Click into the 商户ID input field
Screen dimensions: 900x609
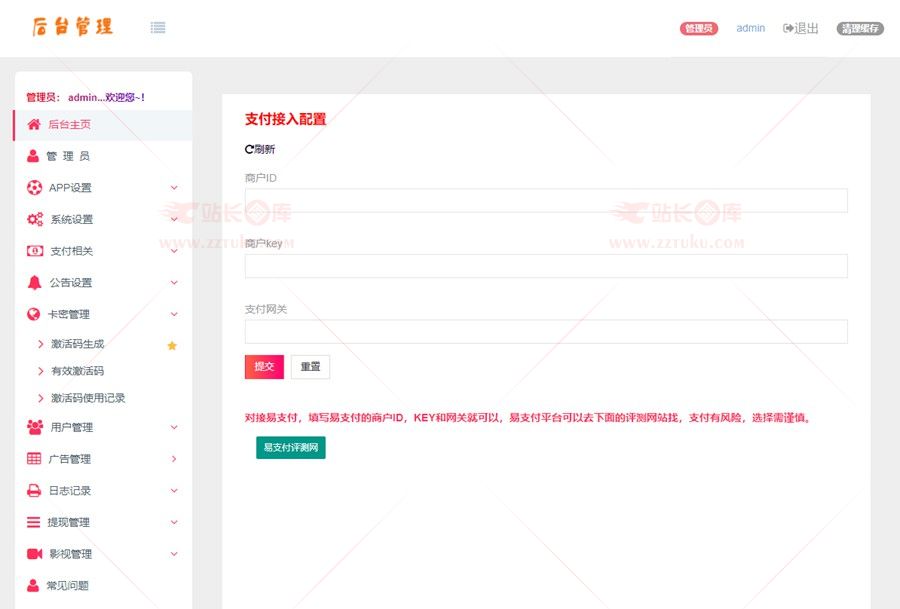click(546, 201)
